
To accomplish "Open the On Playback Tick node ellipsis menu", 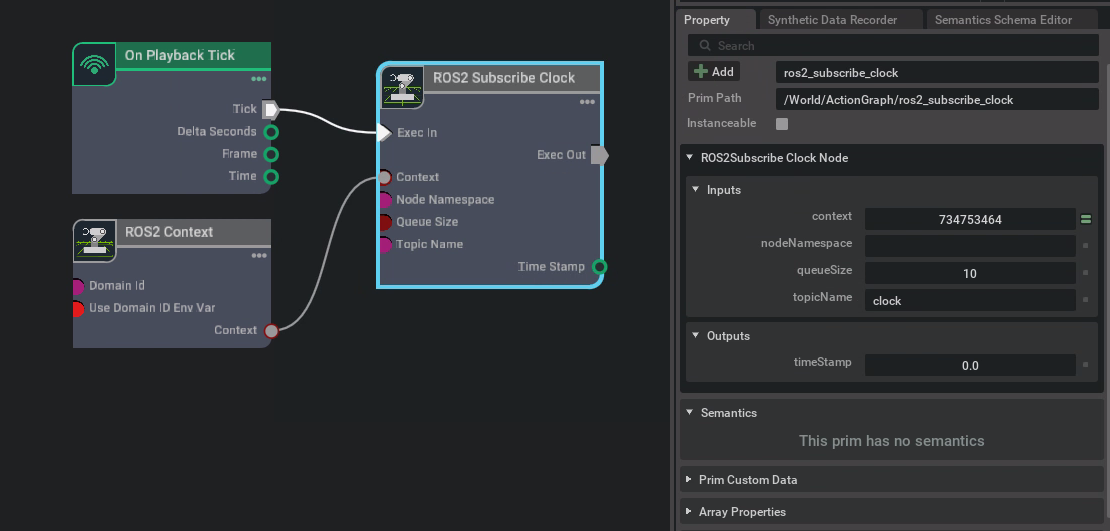I will coord(258,79).
